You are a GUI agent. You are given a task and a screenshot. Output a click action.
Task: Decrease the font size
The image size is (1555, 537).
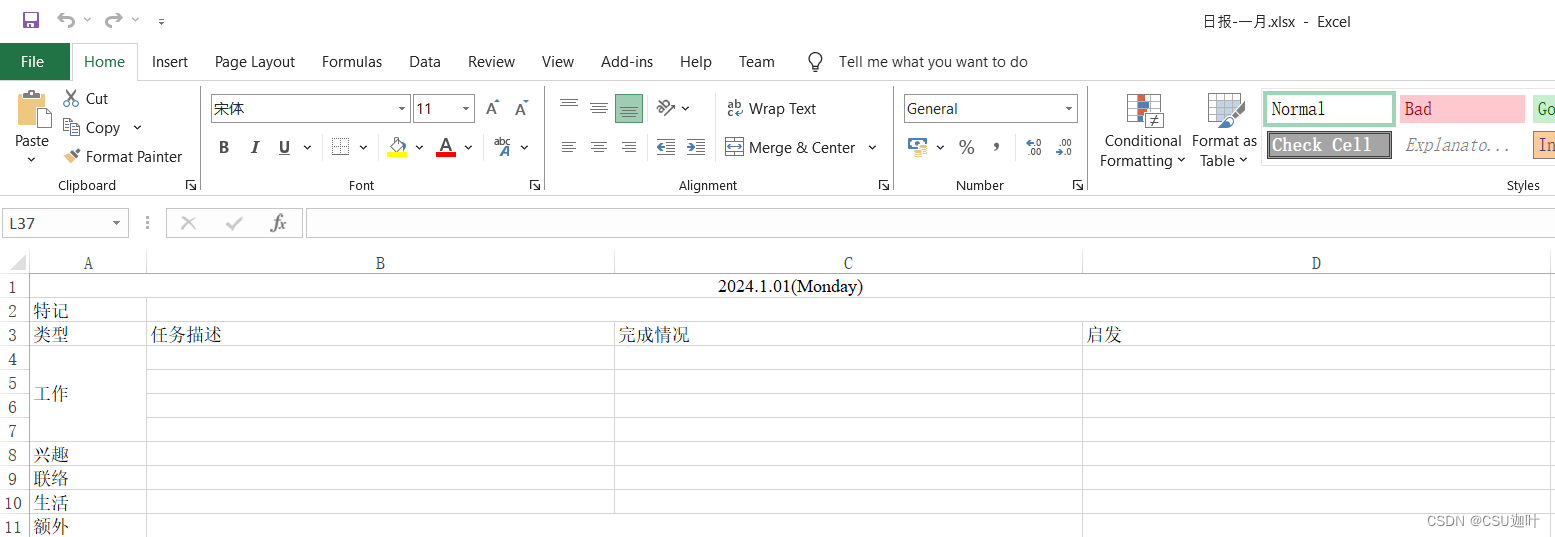click(x=521, y=108)
